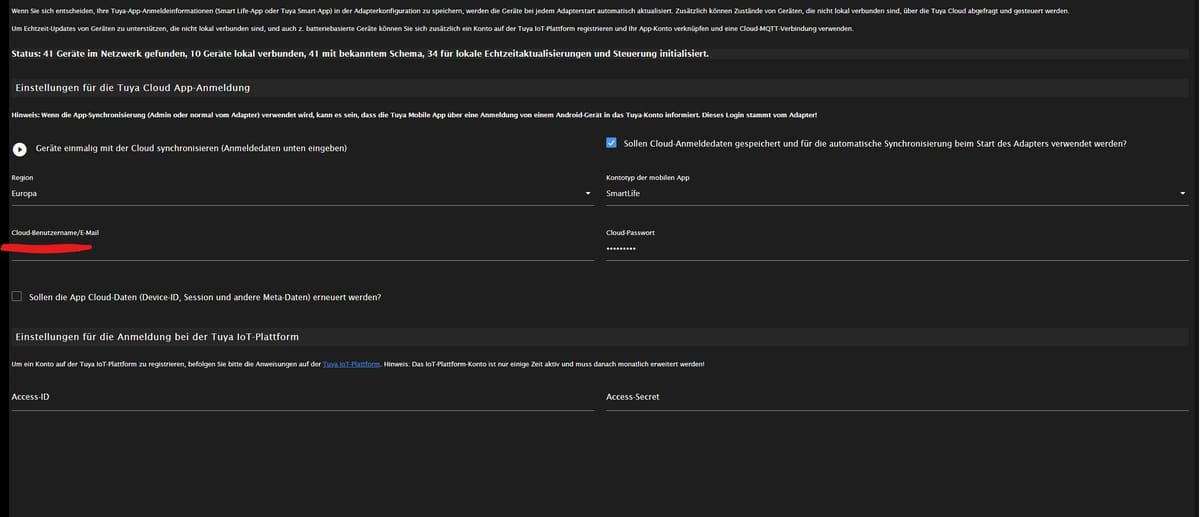Click the 'Geräte einmalig mit der Cloud synchronisieren' label
Screen dimensions: 1200x517
tap(191, 148)
